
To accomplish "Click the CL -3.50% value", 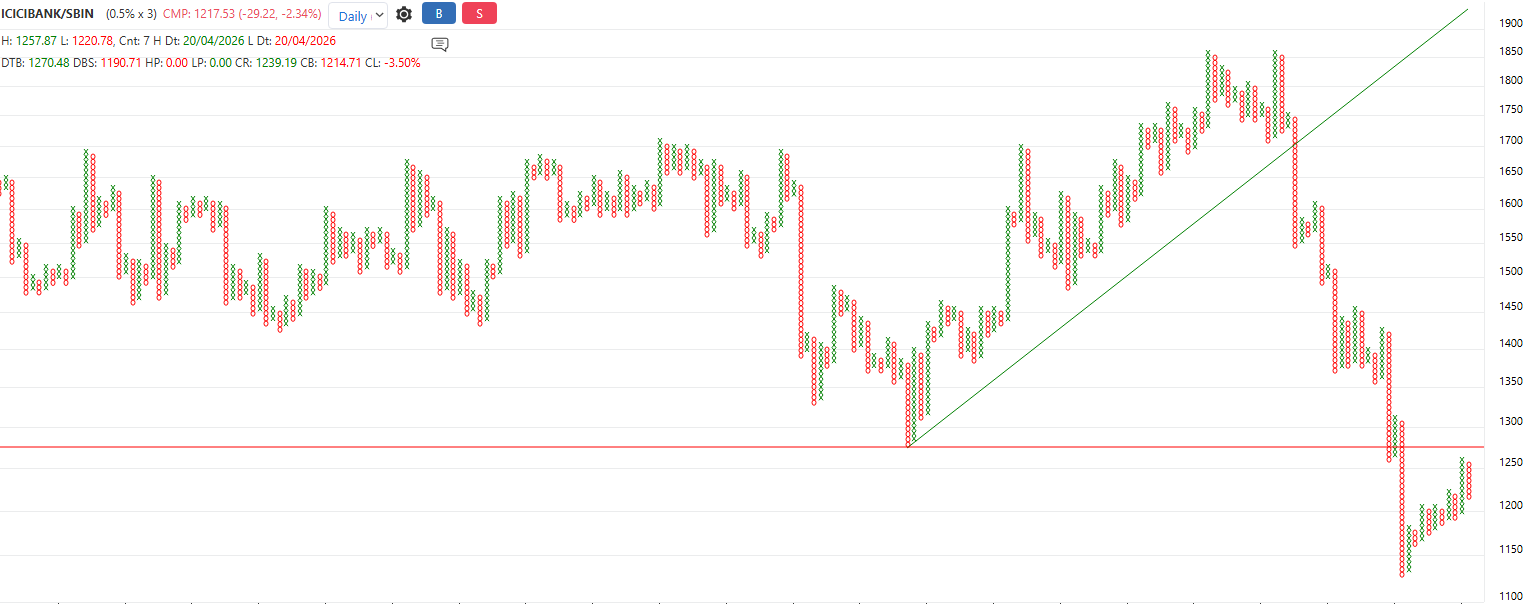I will pos(405,62).
